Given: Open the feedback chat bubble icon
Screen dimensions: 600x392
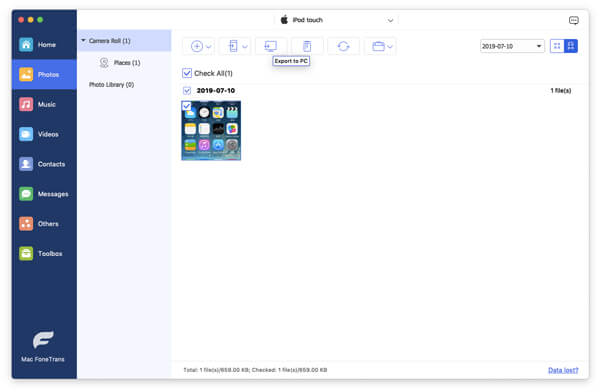Looking at the screenshot, I should (573, 20).
